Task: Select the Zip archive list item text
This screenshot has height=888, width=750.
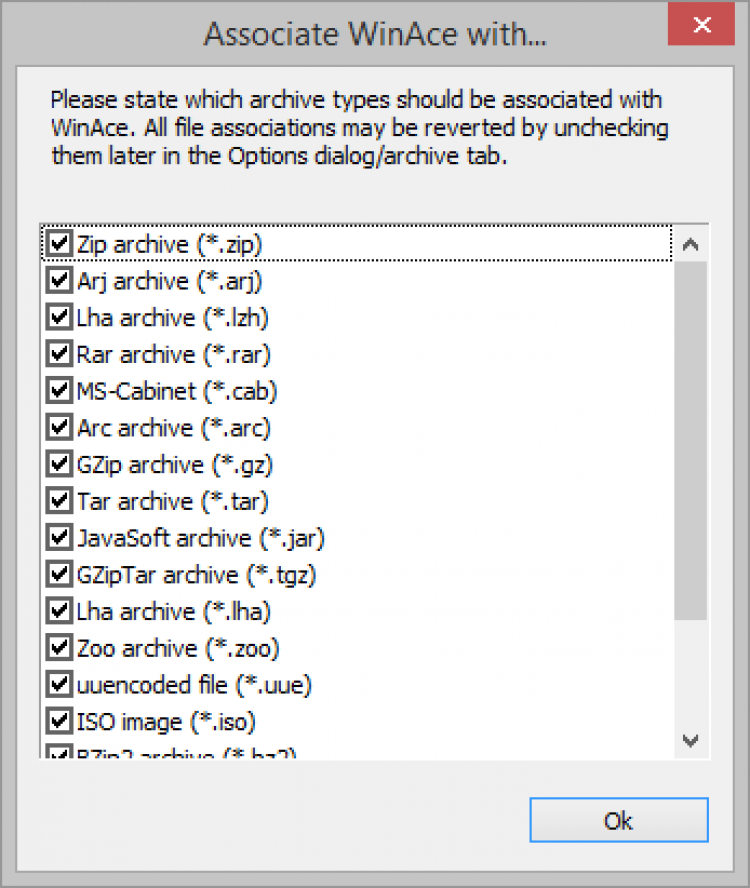Action: 169,244
